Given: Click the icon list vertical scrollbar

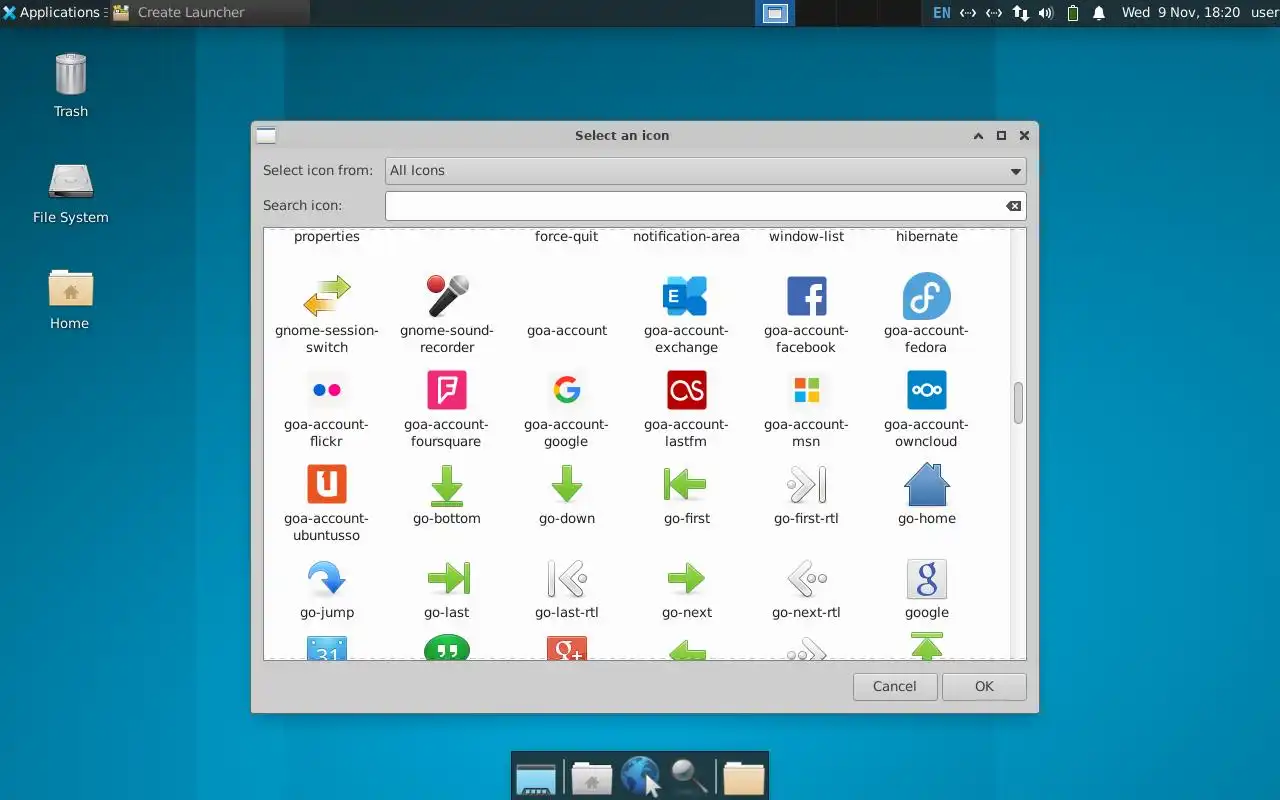Looking at the screenshot, I should [x=1018, y=402].
